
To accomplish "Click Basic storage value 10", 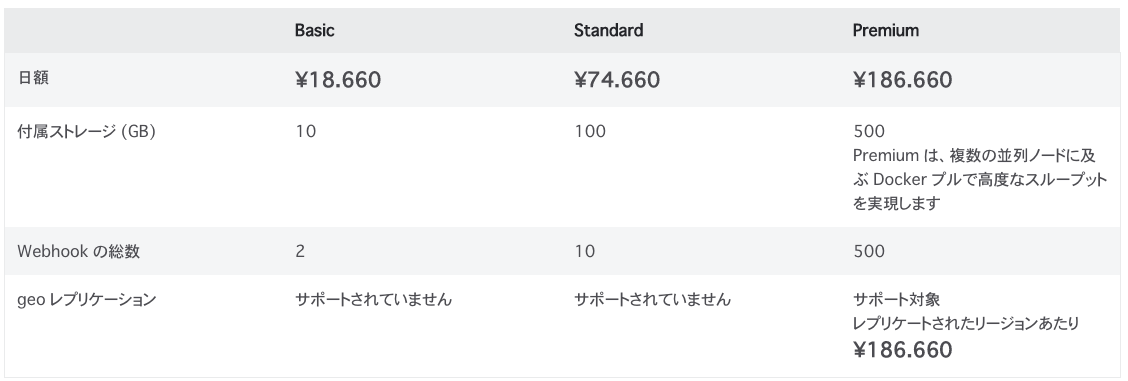I will point(305,132).
